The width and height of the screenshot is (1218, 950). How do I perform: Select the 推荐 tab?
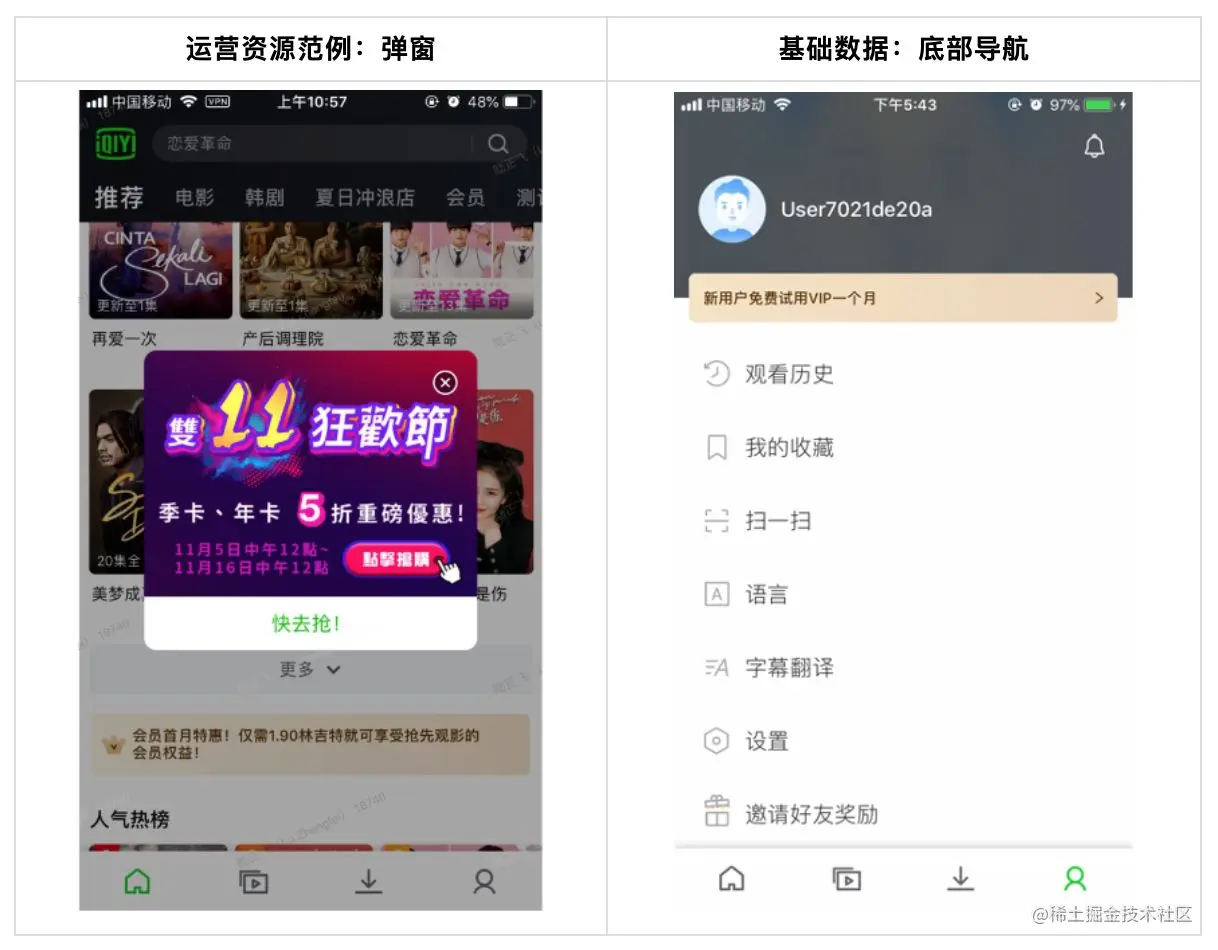(119, 198)
